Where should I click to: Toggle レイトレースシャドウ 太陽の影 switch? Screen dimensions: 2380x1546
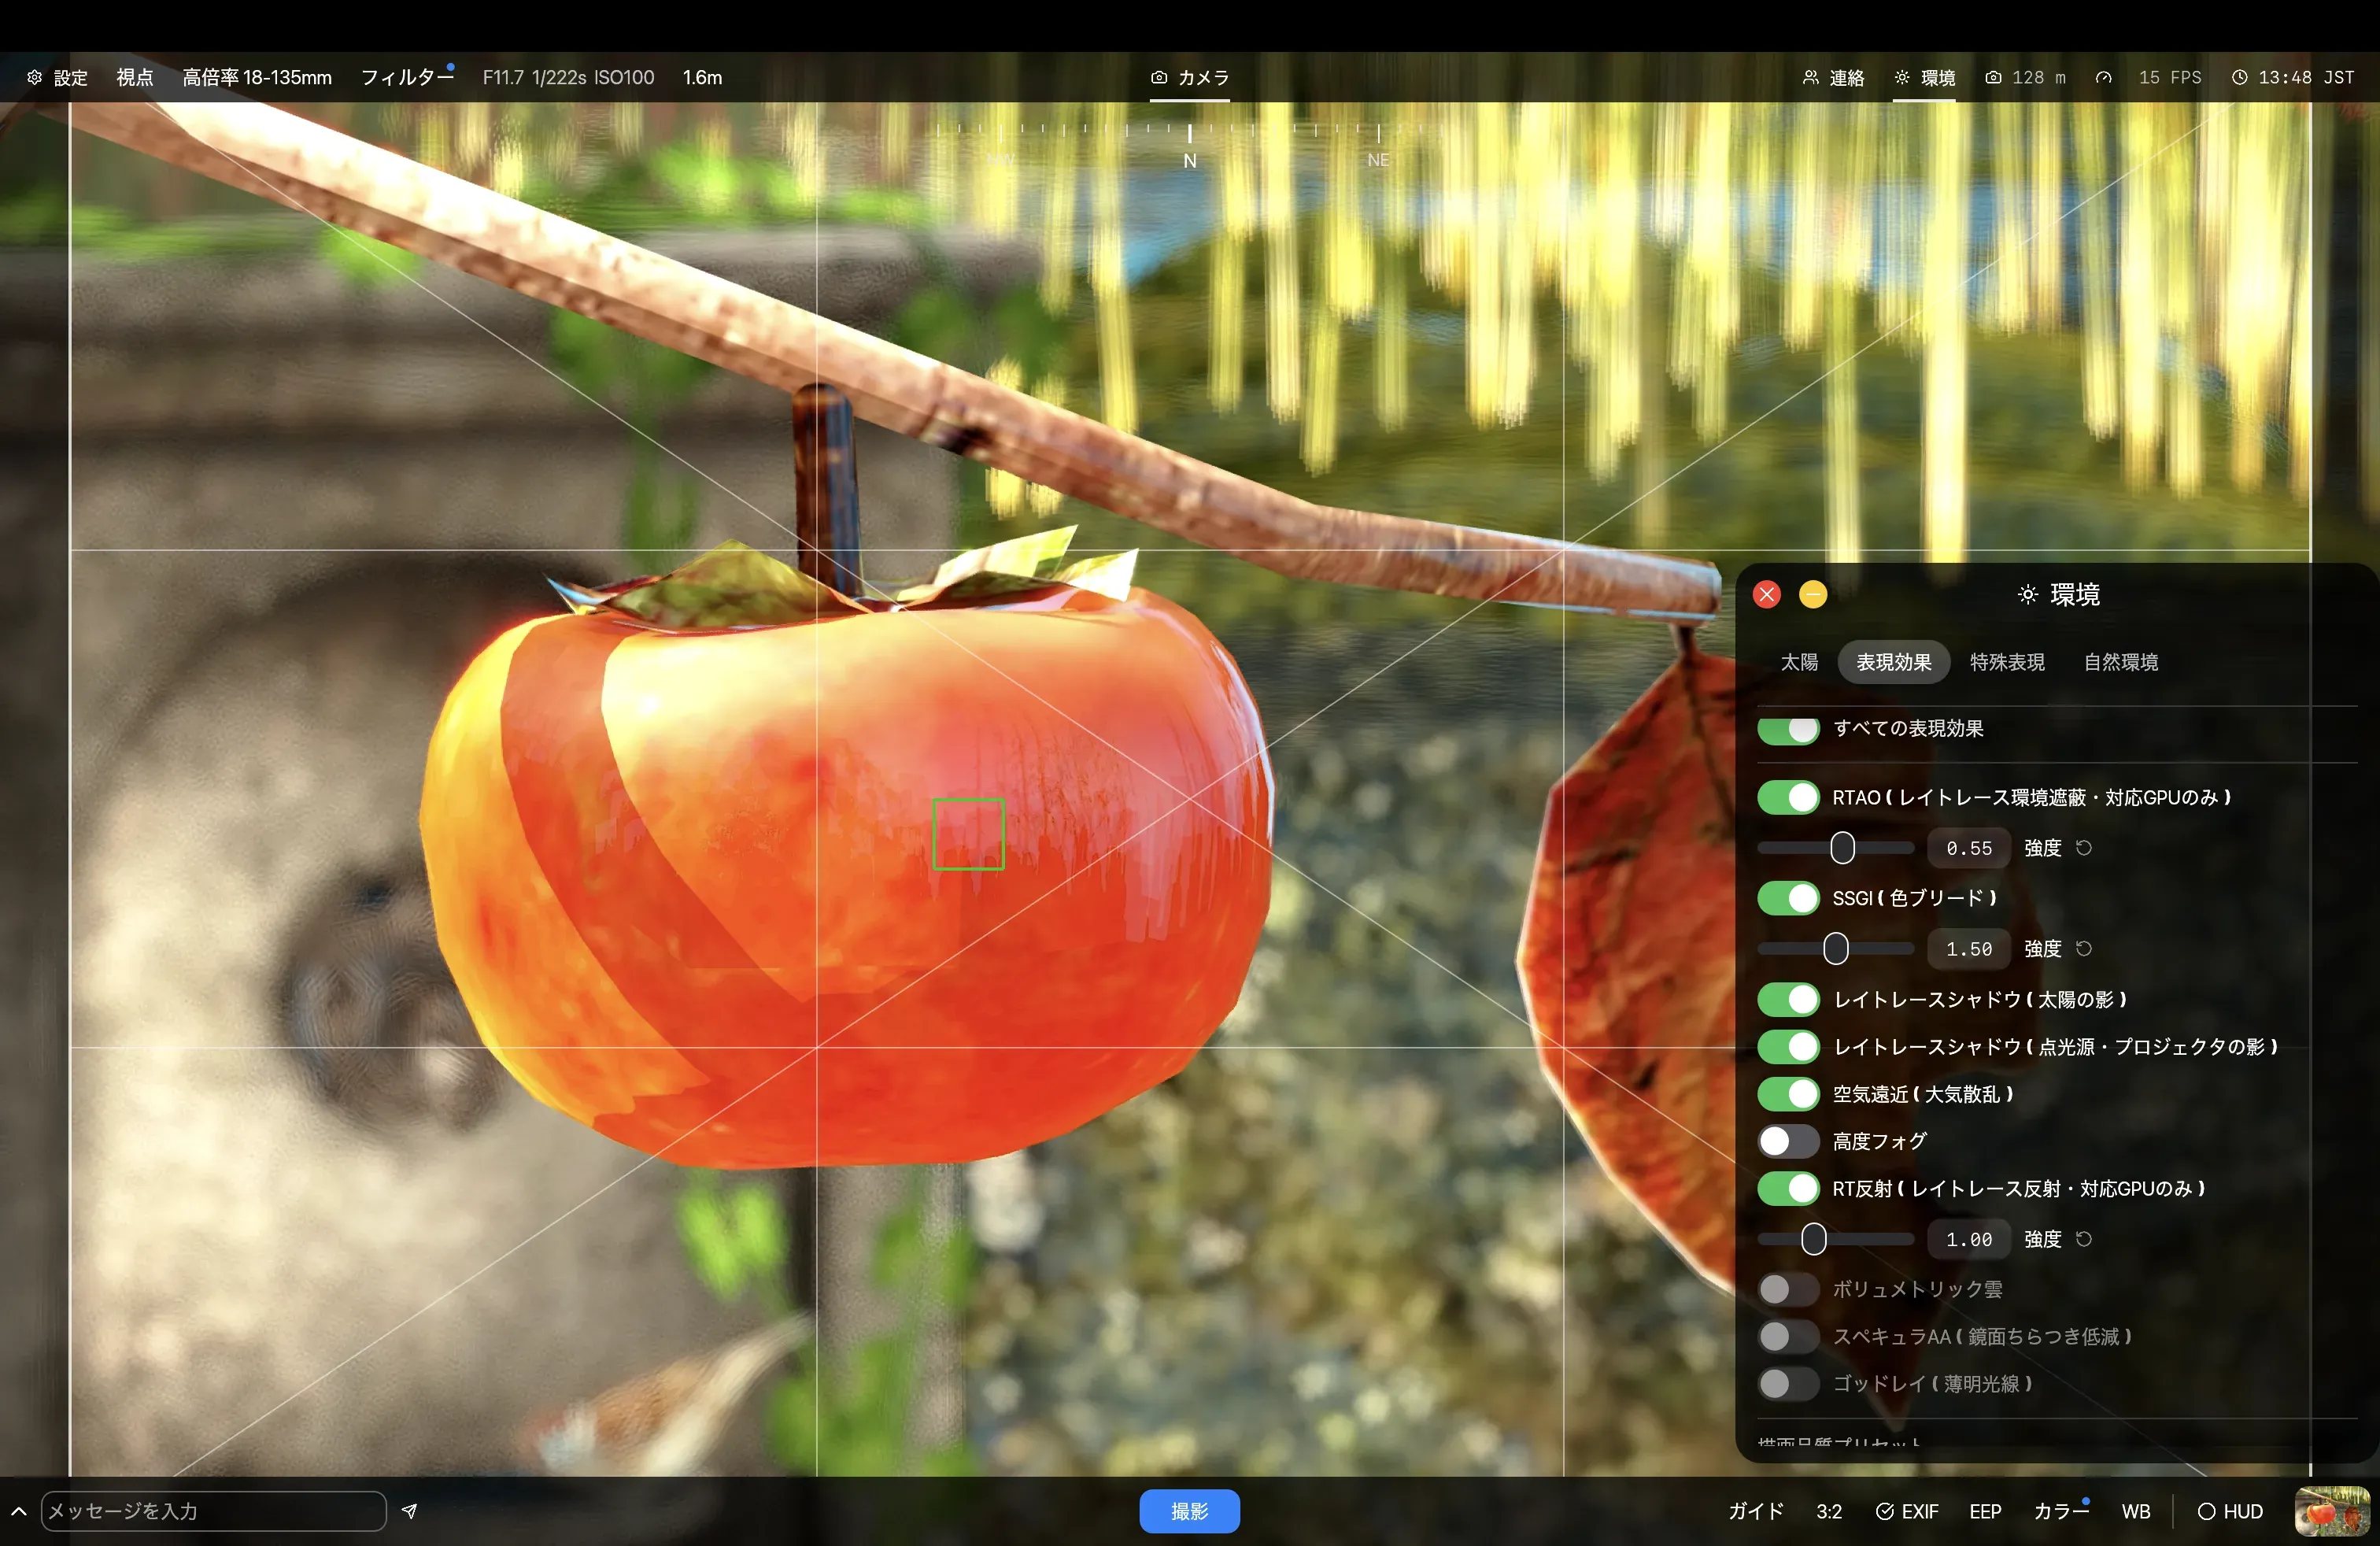[1789, 999]
